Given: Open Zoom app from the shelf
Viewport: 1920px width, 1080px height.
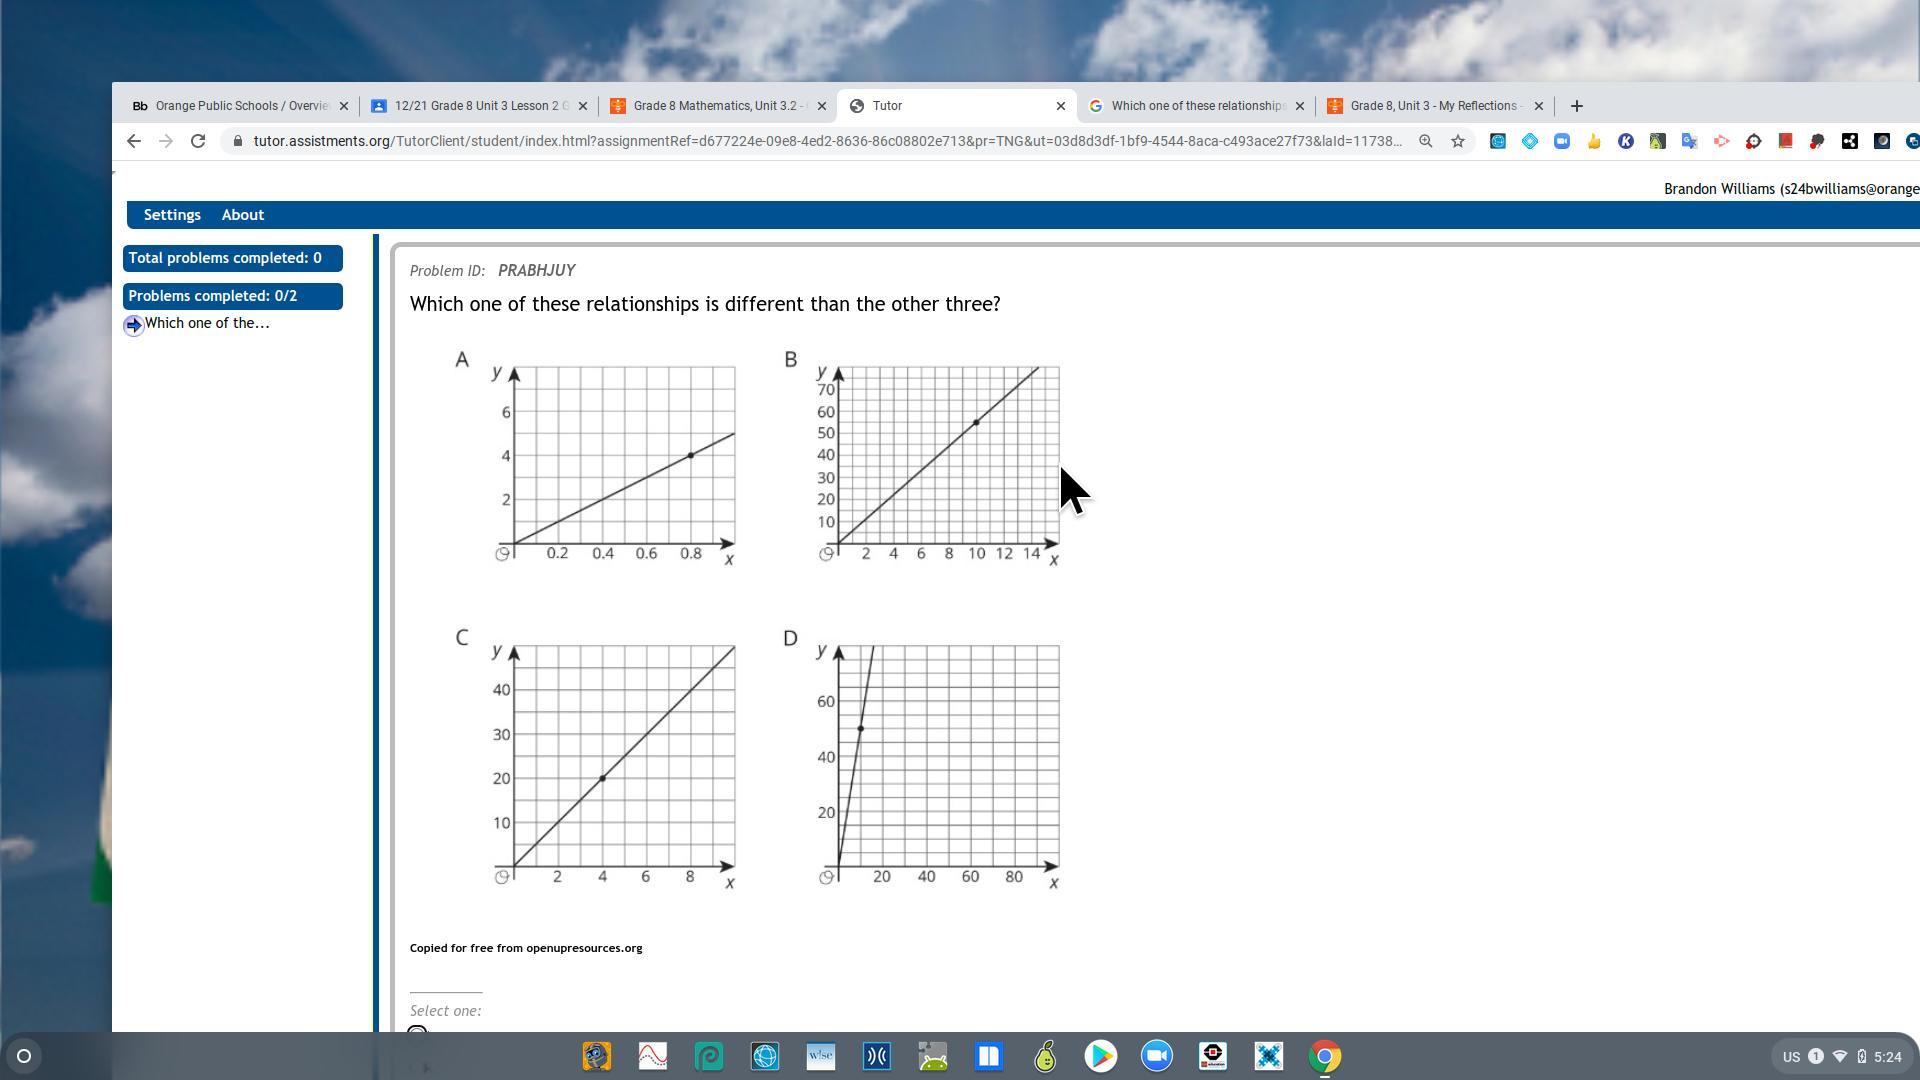Looking at the screenshot, I should point(1157,1056).
